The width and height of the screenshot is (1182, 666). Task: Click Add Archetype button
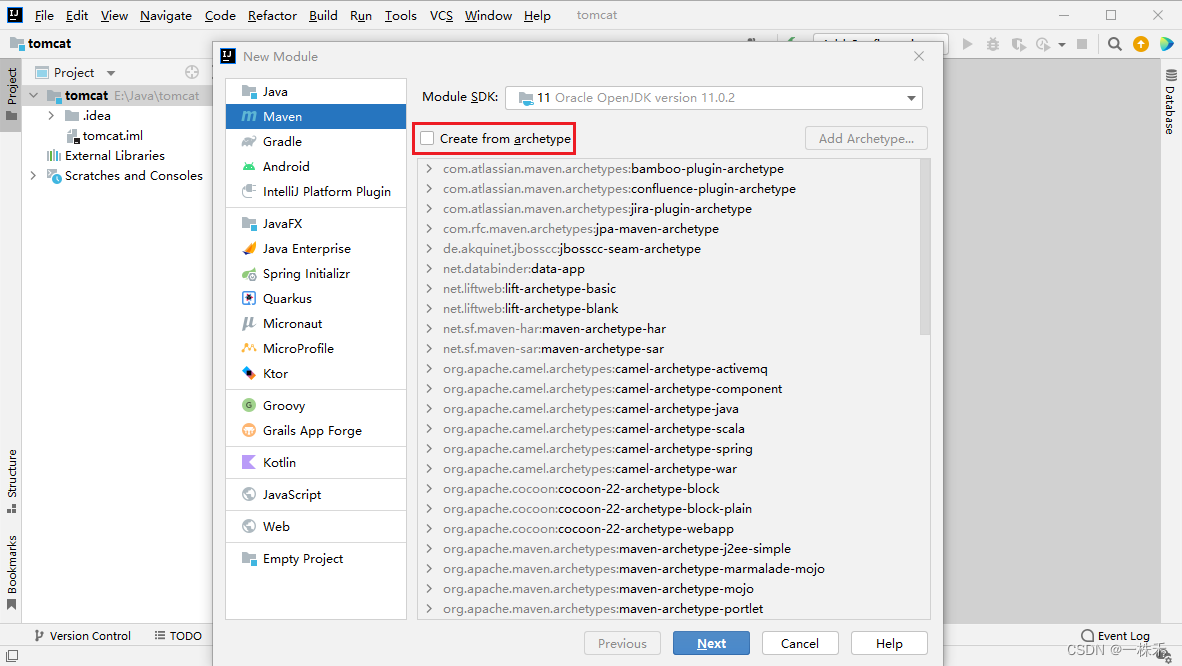click(x=866, y=139)
